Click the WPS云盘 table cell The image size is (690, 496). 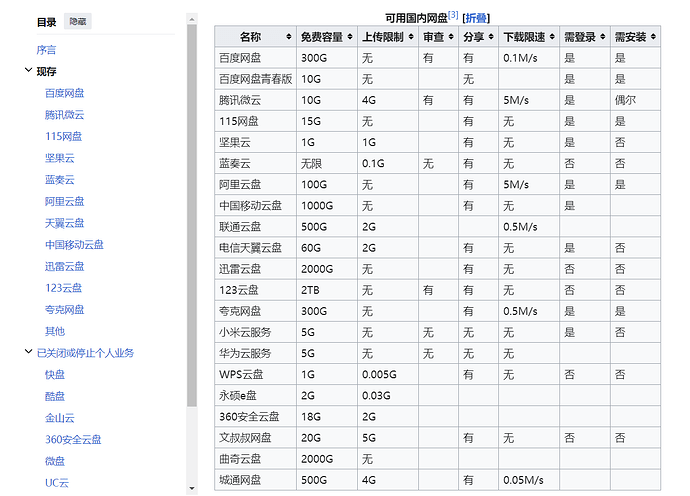255,375
